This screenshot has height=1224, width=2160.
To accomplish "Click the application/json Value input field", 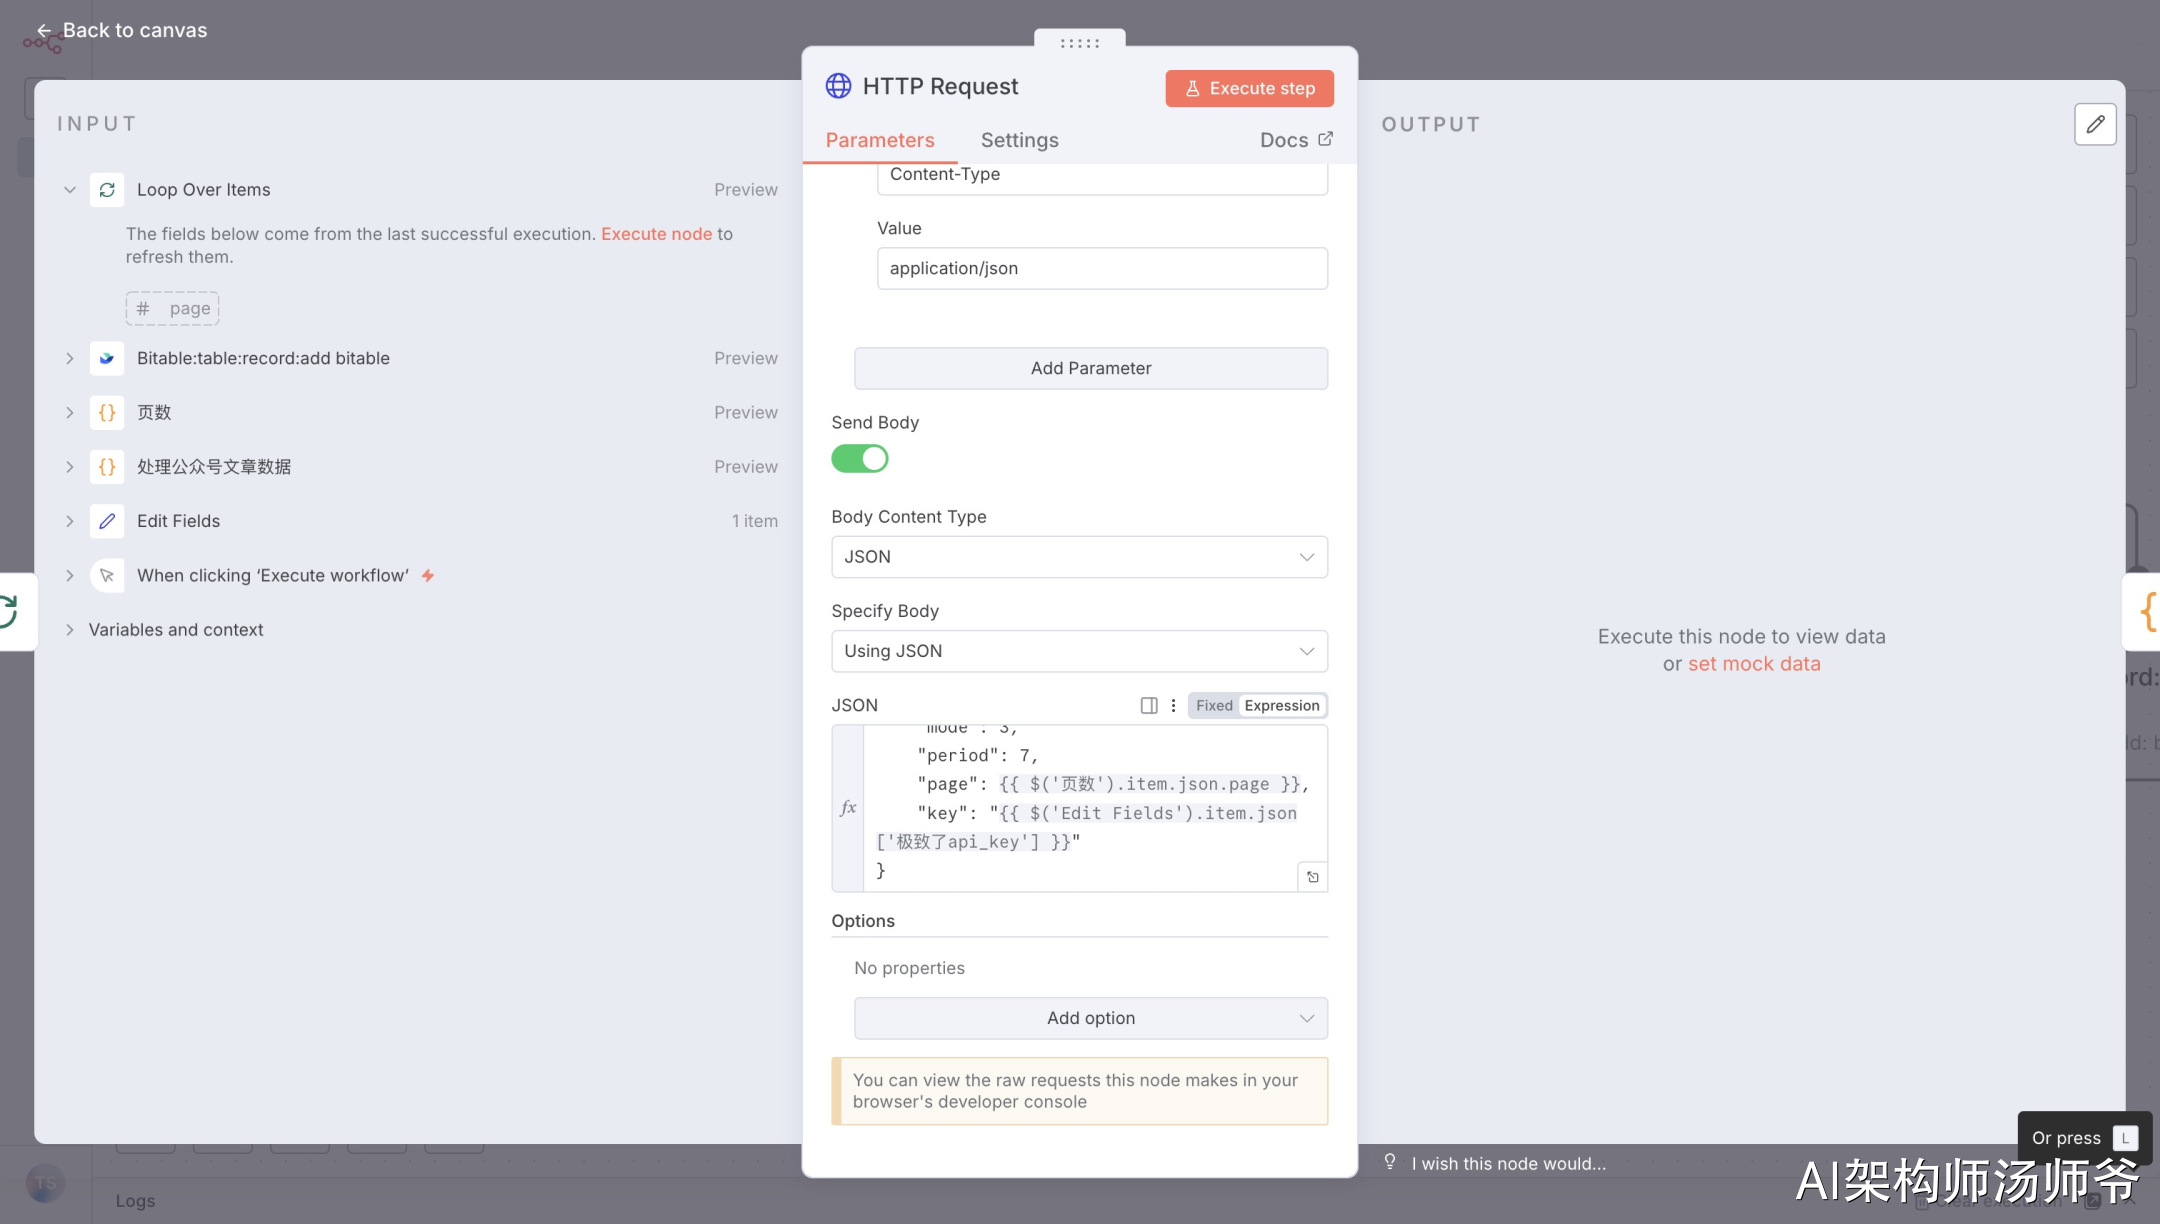I will click(x=1101, y=268).
